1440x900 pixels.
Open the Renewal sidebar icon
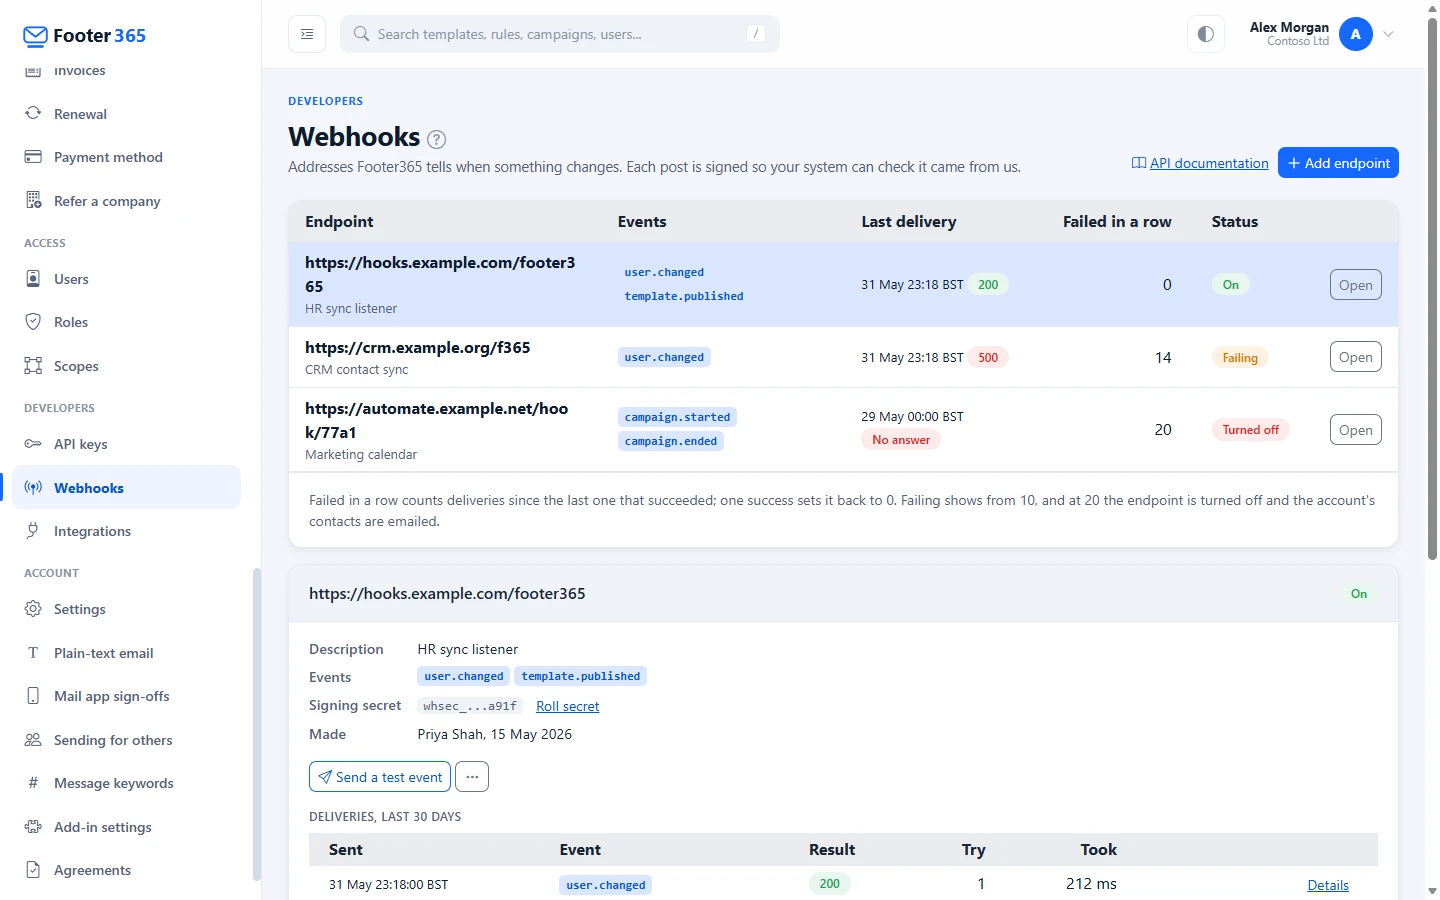click(33, 113)
